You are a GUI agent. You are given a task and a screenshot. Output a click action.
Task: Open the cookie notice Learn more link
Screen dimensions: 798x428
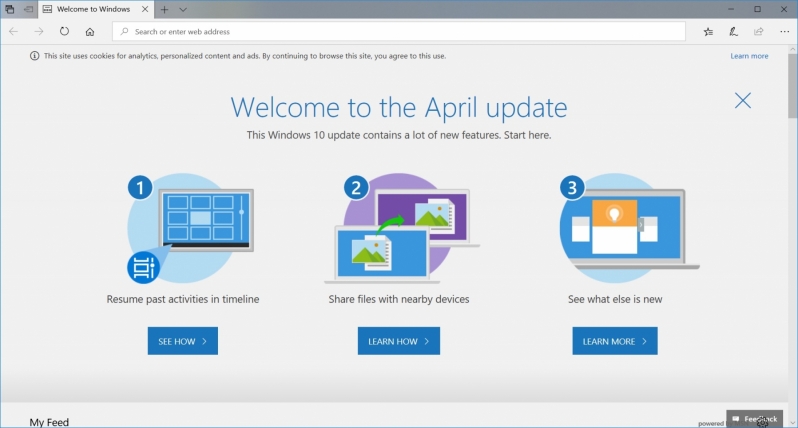tap(749, 56)
